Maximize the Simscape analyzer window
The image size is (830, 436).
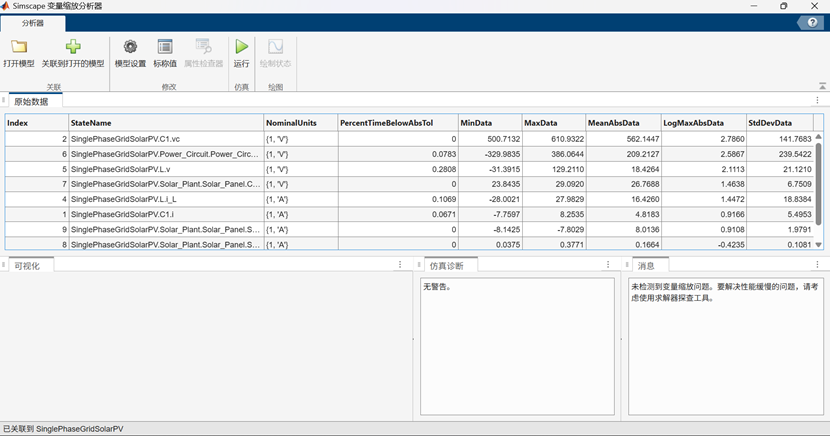click(x=784, y=6)
